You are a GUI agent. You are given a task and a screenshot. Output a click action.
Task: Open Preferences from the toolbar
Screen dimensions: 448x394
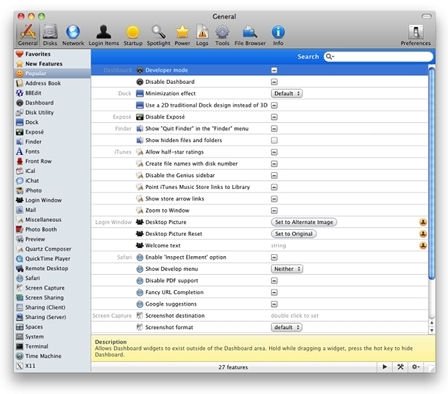(x=415, y=35)
